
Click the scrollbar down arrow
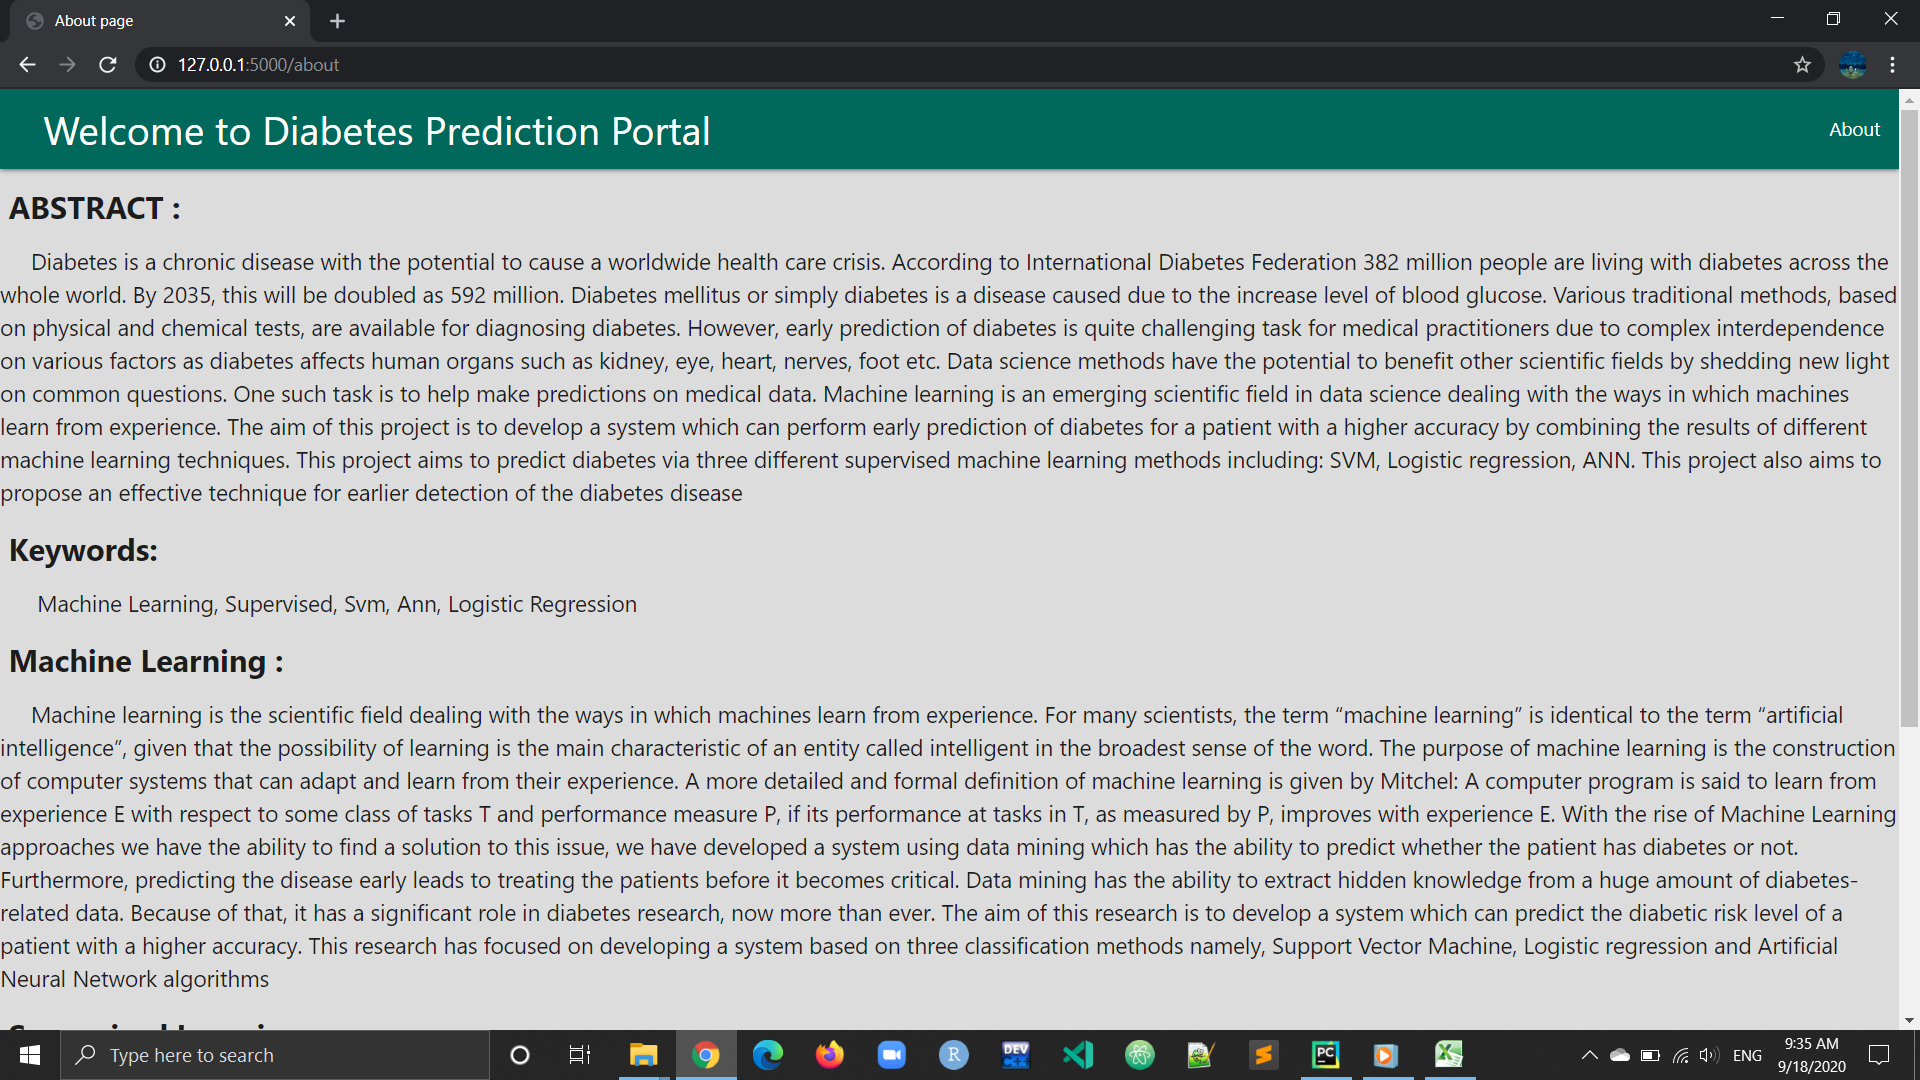tap(1909, 1021)
